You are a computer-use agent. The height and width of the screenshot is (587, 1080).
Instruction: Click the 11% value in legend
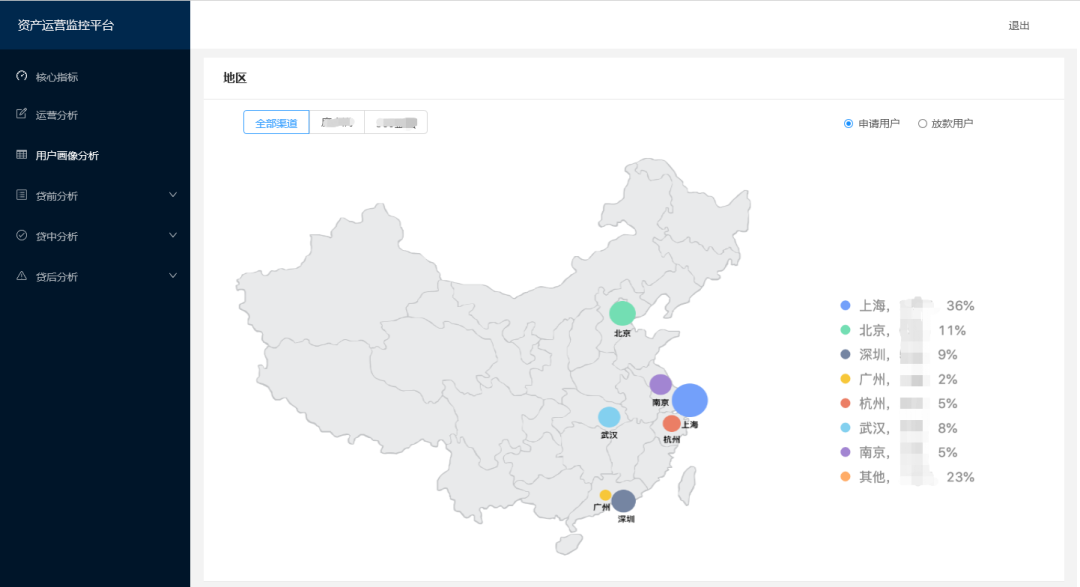[952, 331]
